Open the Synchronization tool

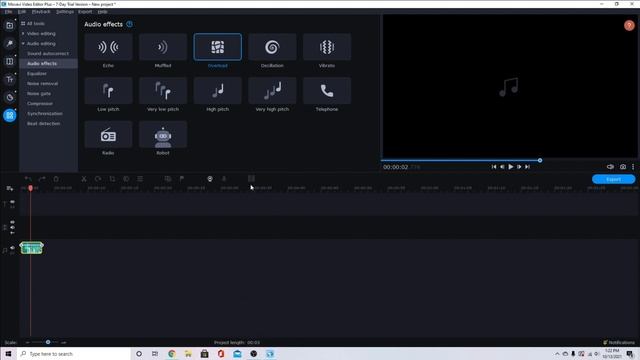(x=45, y=113)
